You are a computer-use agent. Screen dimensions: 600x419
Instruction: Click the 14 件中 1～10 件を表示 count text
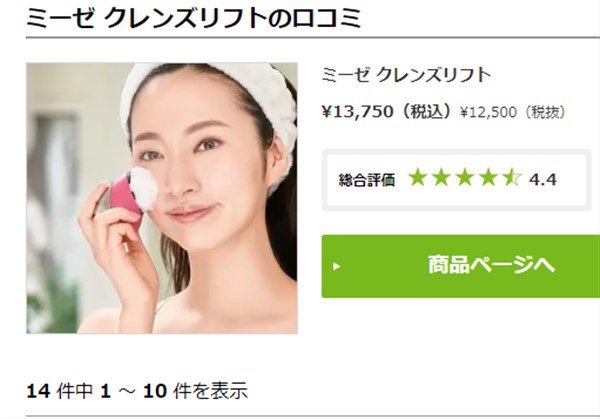[x=137, y=391]
